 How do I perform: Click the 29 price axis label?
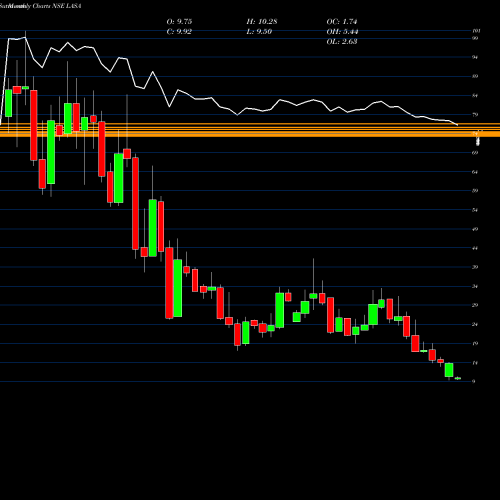point(475,305)
